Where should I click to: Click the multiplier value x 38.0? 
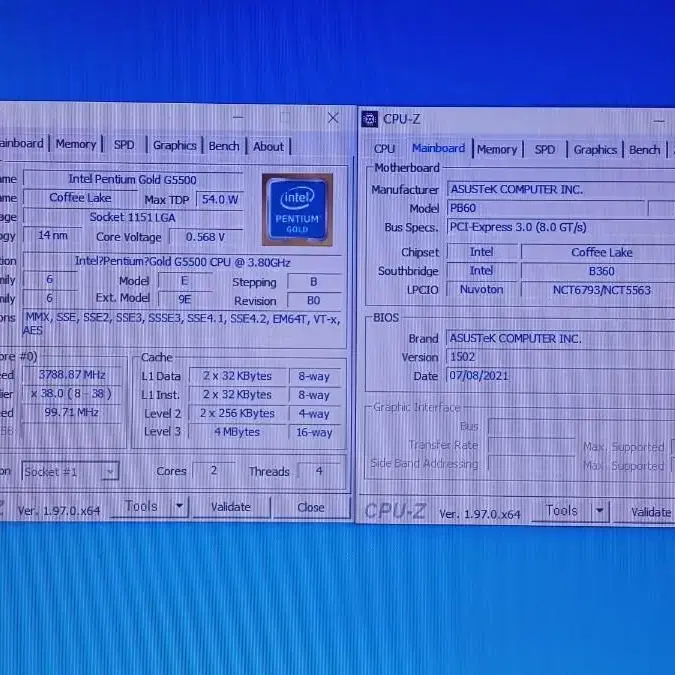pos(72,394)
